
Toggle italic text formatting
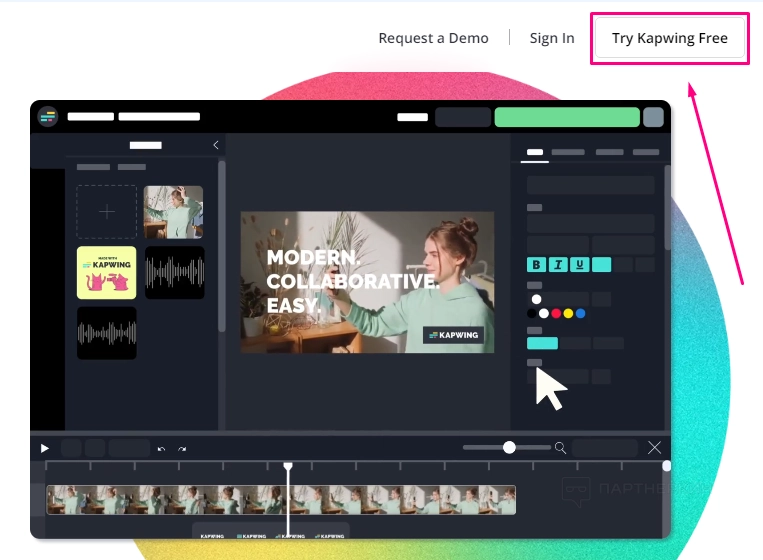click(x=558, y=265)
